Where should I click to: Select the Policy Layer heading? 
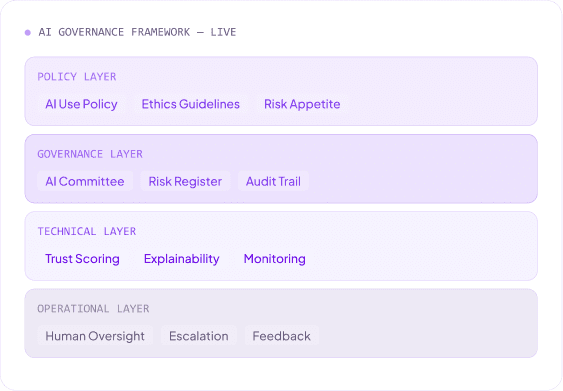[x=77, y=77]
